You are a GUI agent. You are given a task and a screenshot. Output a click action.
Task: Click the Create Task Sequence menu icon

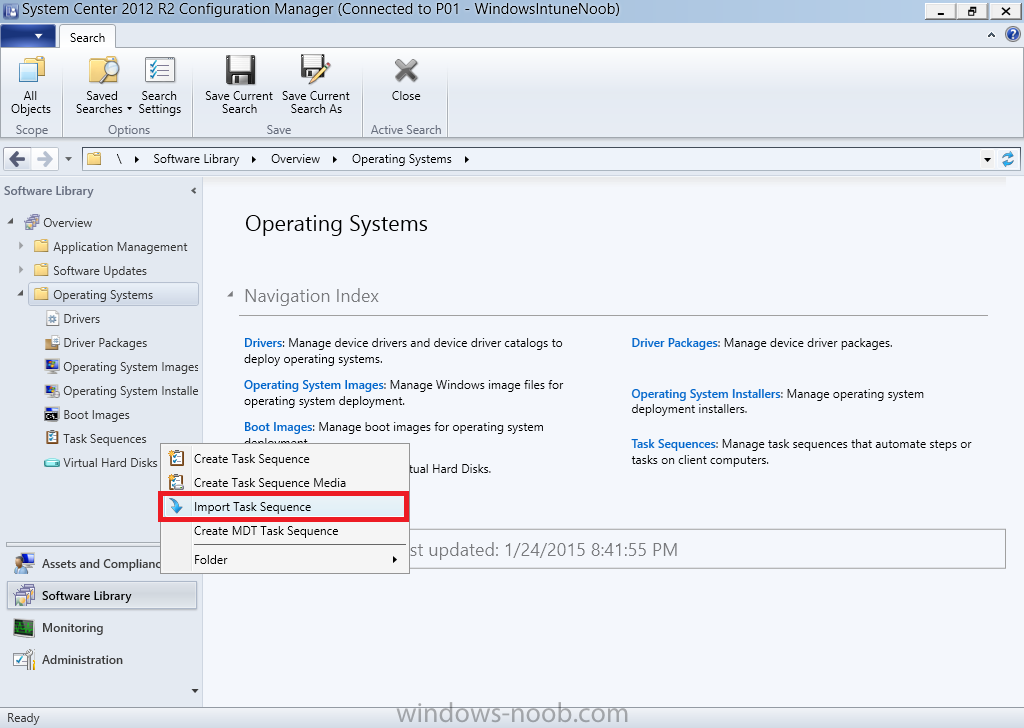tap(176, 458)
